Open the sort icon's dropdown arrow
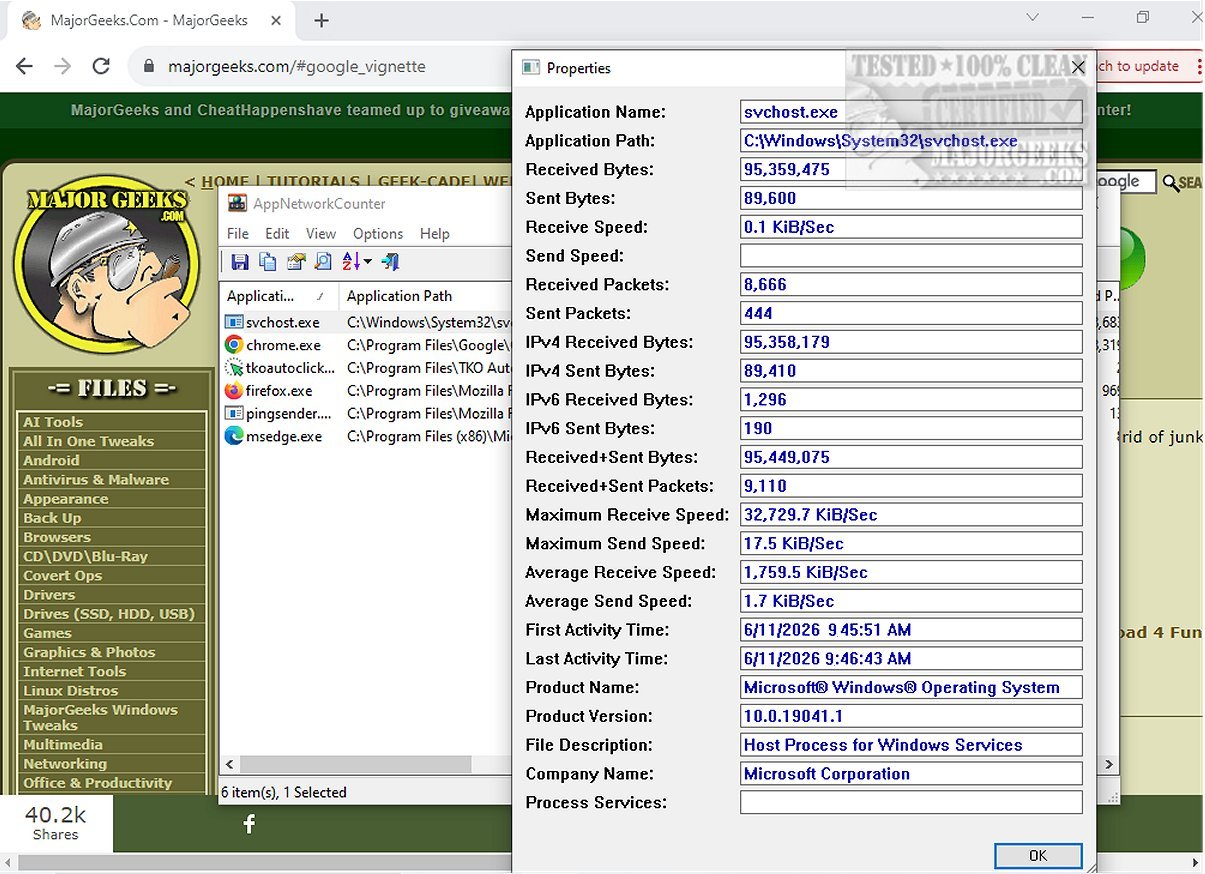This screenshot has height=874, width=1205. click(x=367, y=262)
